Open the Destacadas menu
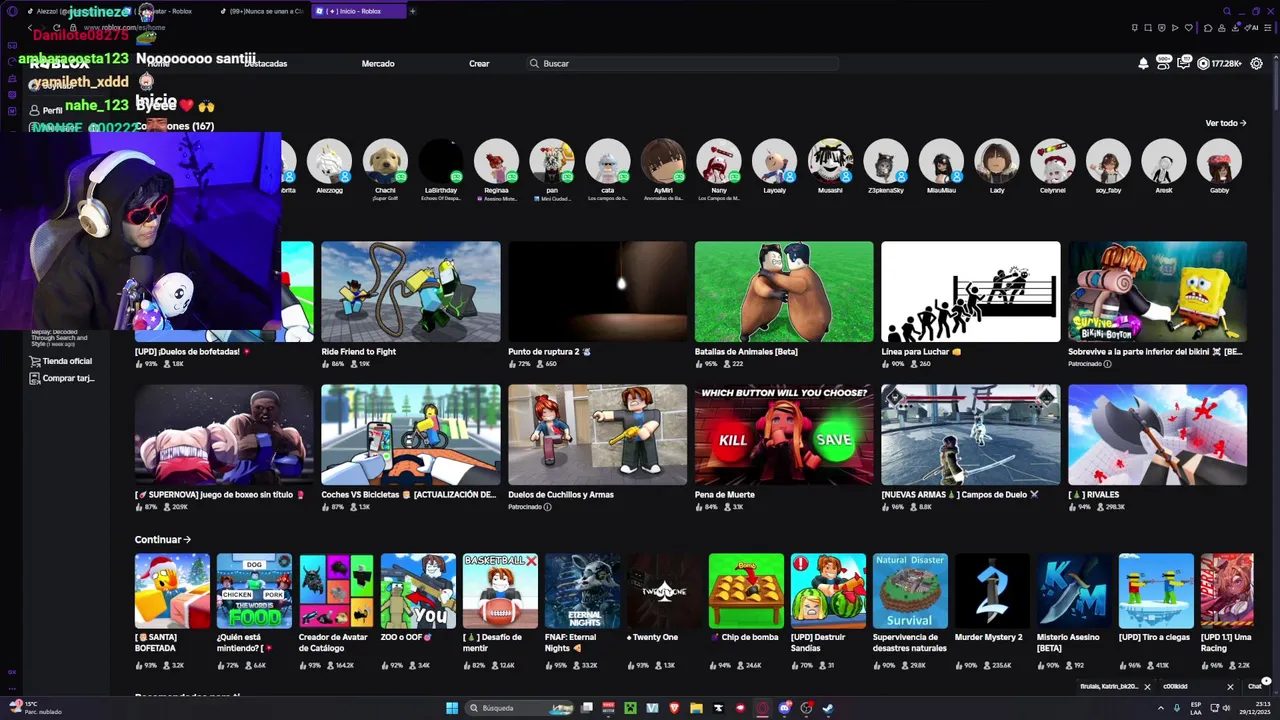The height and width of the screenshot is (720, 1280). pyautogui.click(x=266, y=63)
